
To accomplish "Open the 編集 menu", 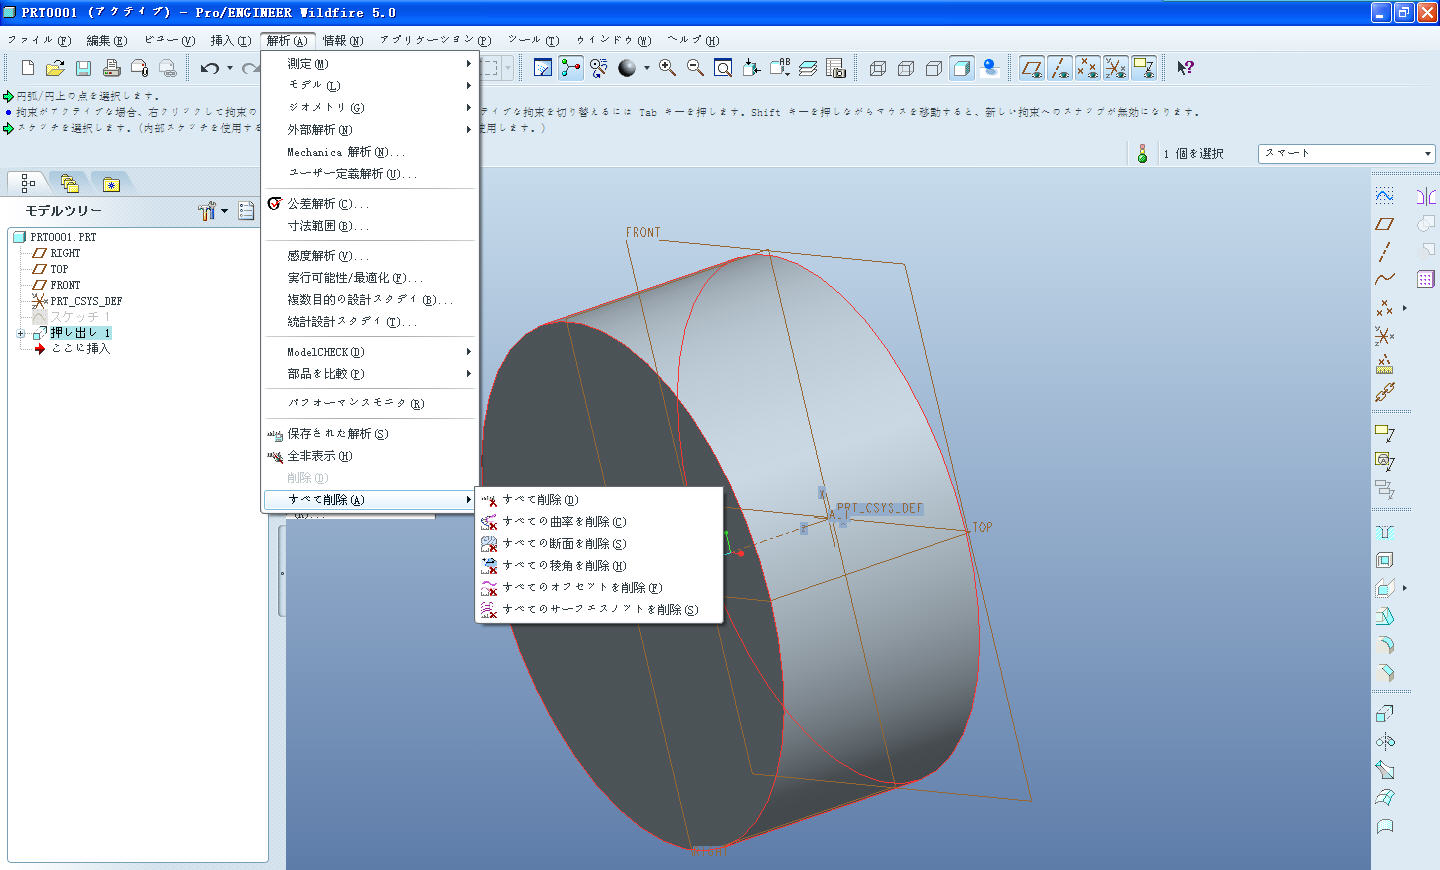I will [x=107, y=41].
